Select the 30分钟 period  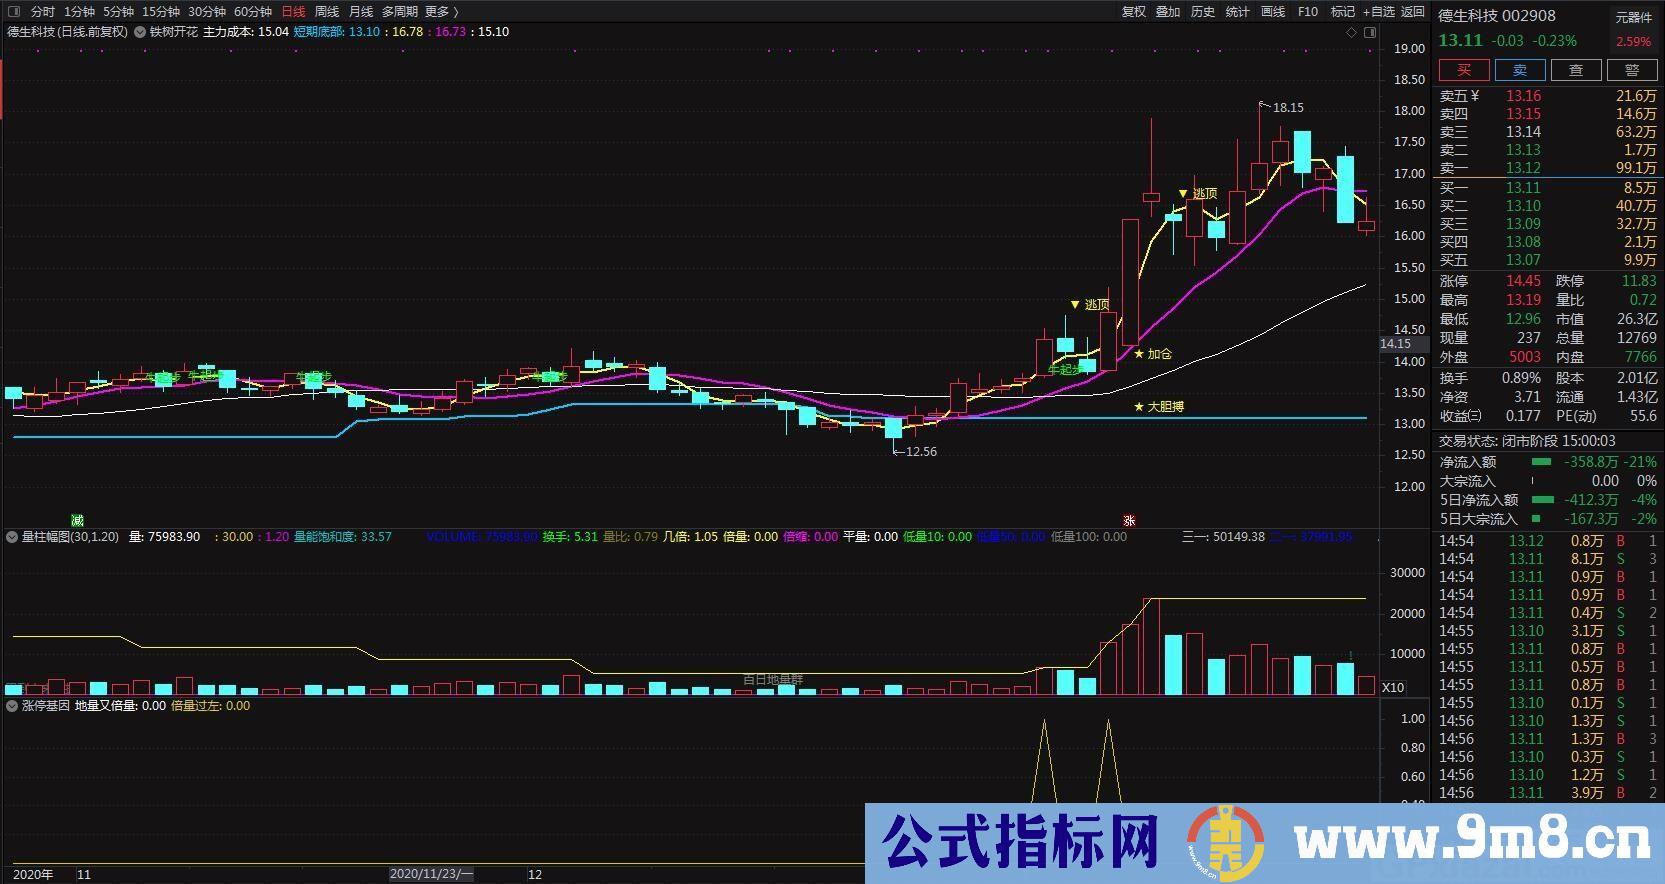pos(207,12)
